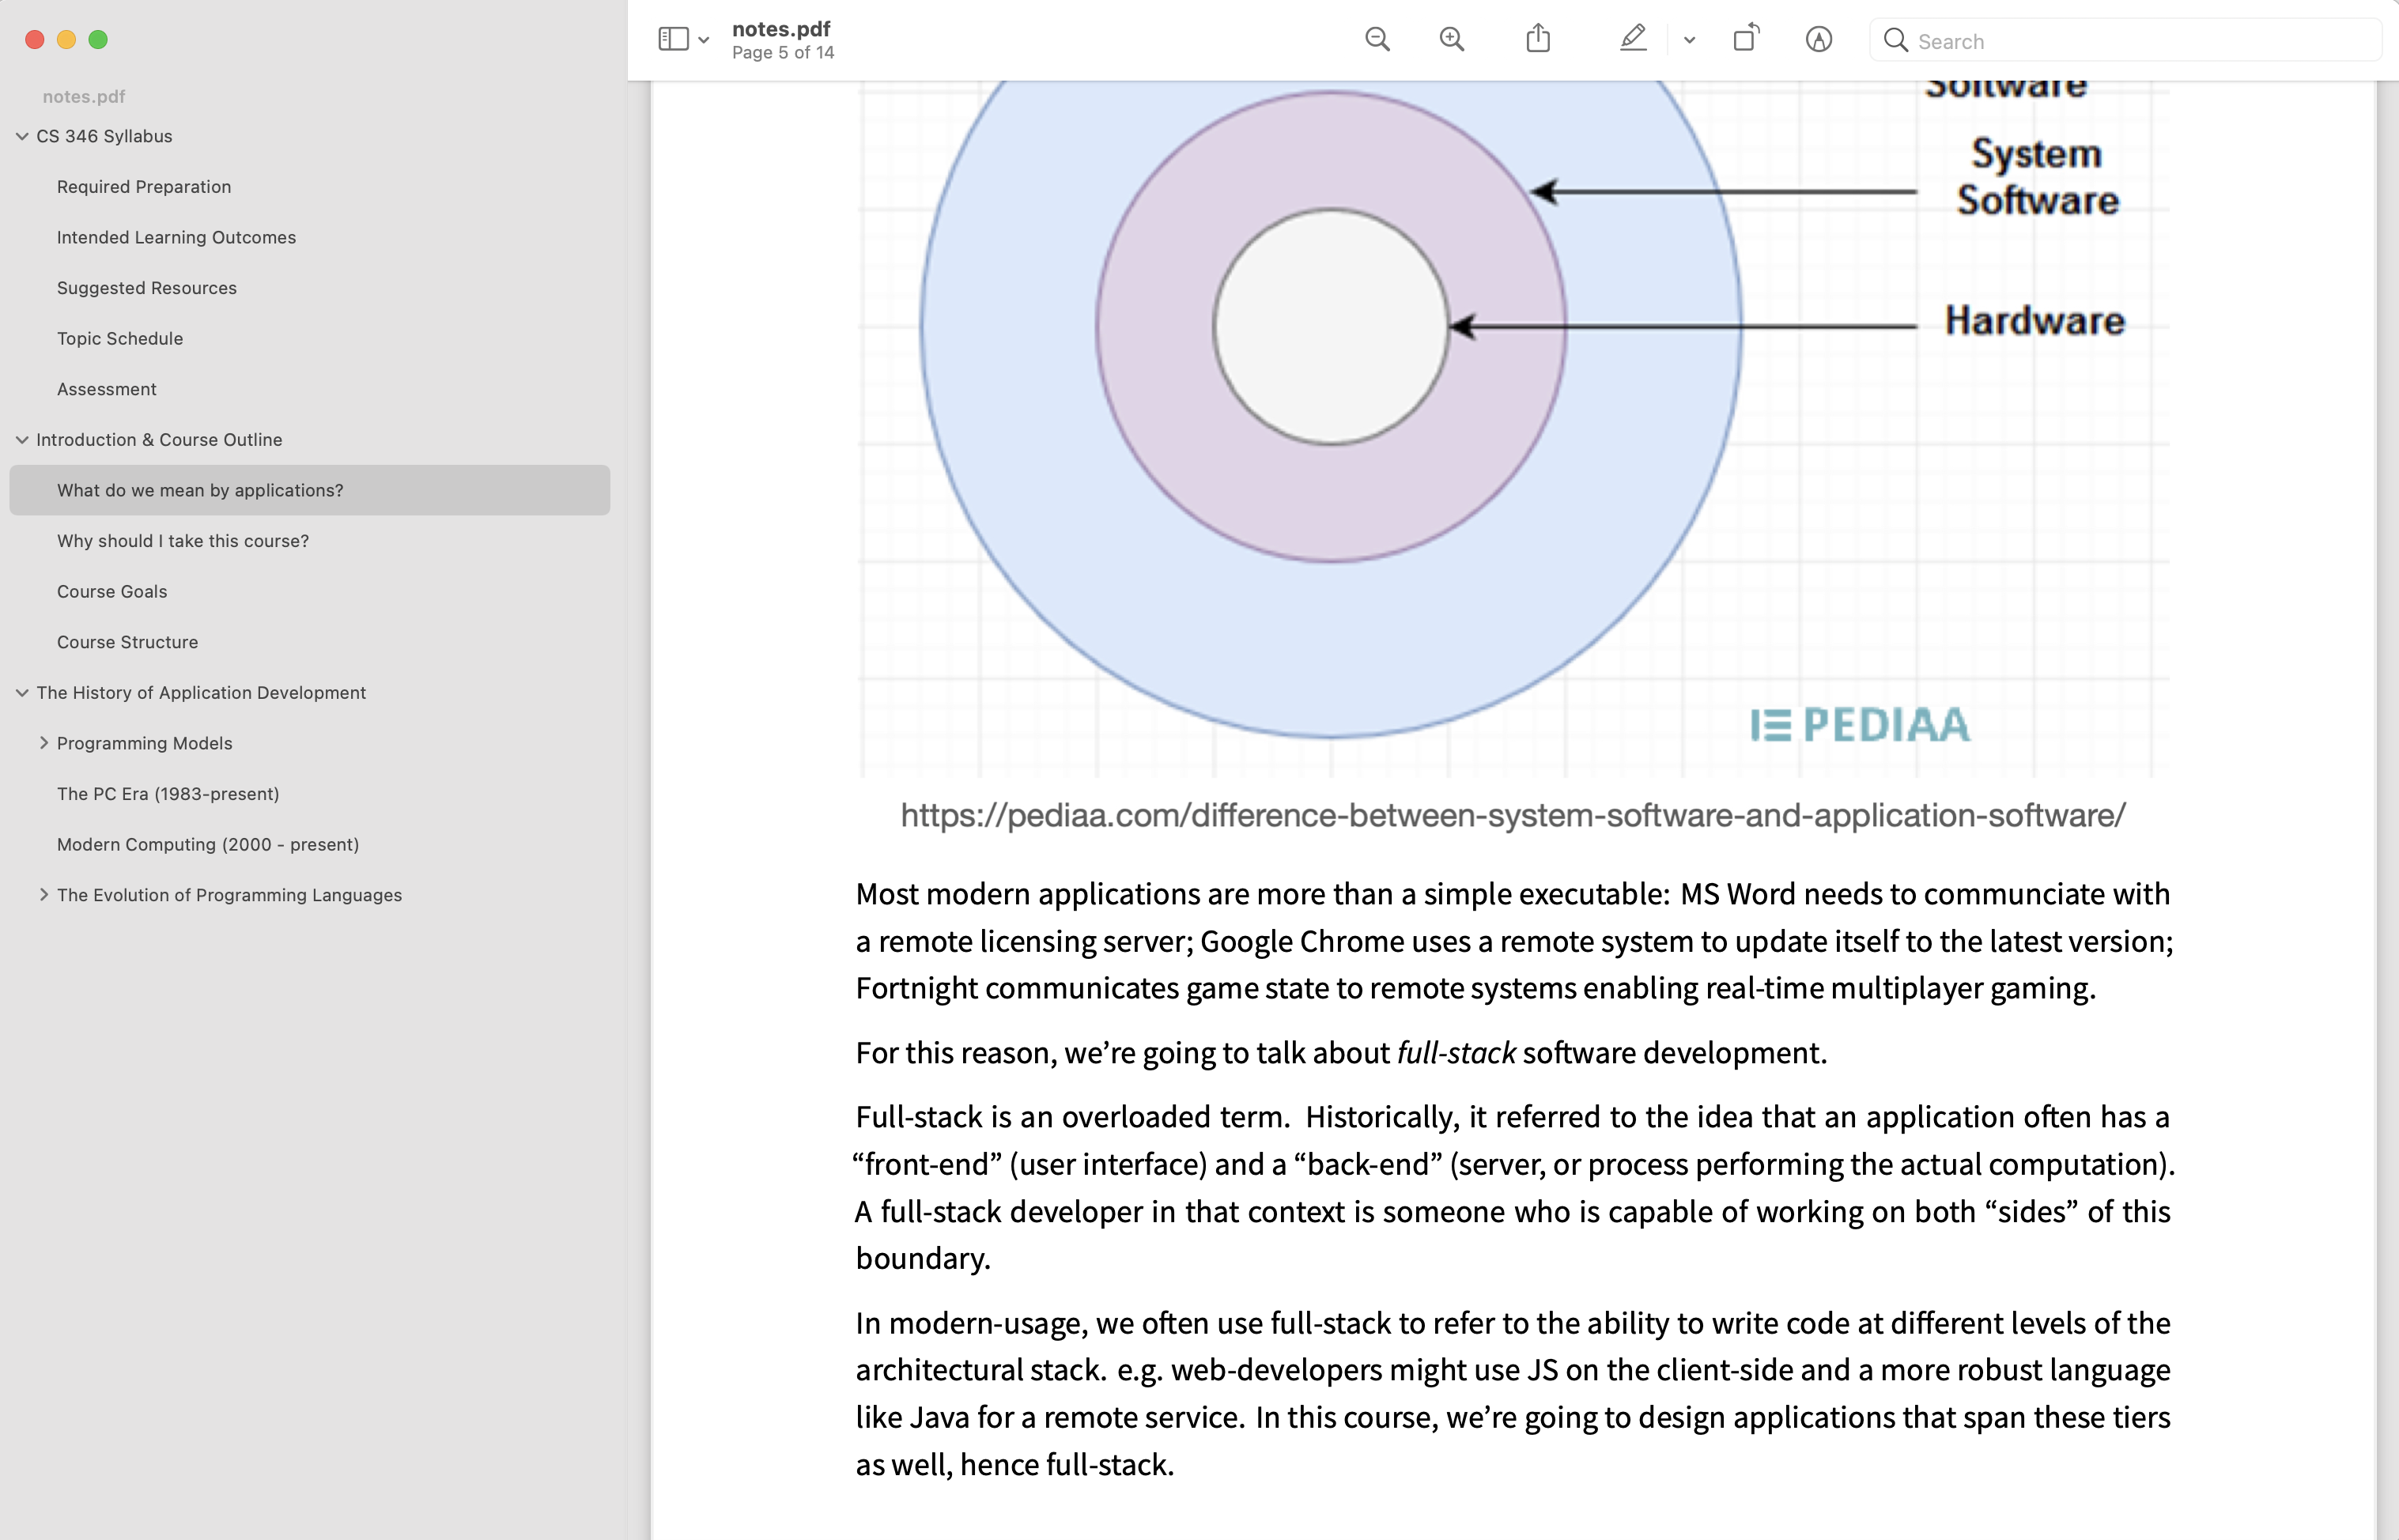The width and height of the screenshot is (2399, 1540).
Task: Click the add bookmark icon
Action: (x=1820, y=39)
